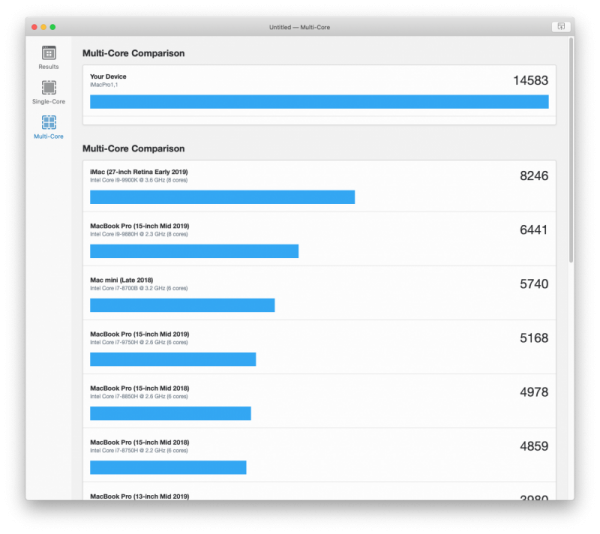Click the 'Your Device' label
Screen dimensions: 600x534
108,77
